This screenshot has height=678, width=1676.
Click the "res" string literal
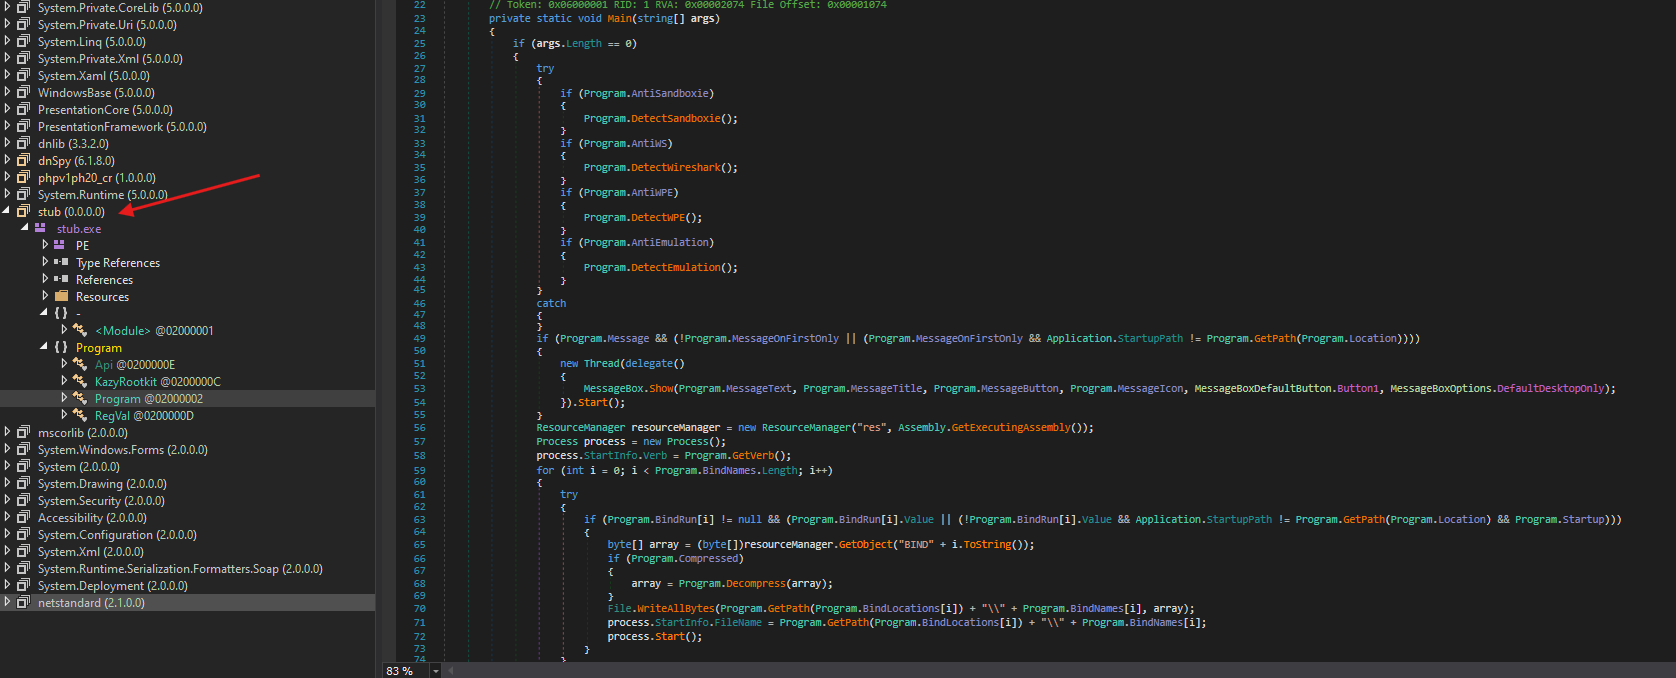(x=870, y=428)
